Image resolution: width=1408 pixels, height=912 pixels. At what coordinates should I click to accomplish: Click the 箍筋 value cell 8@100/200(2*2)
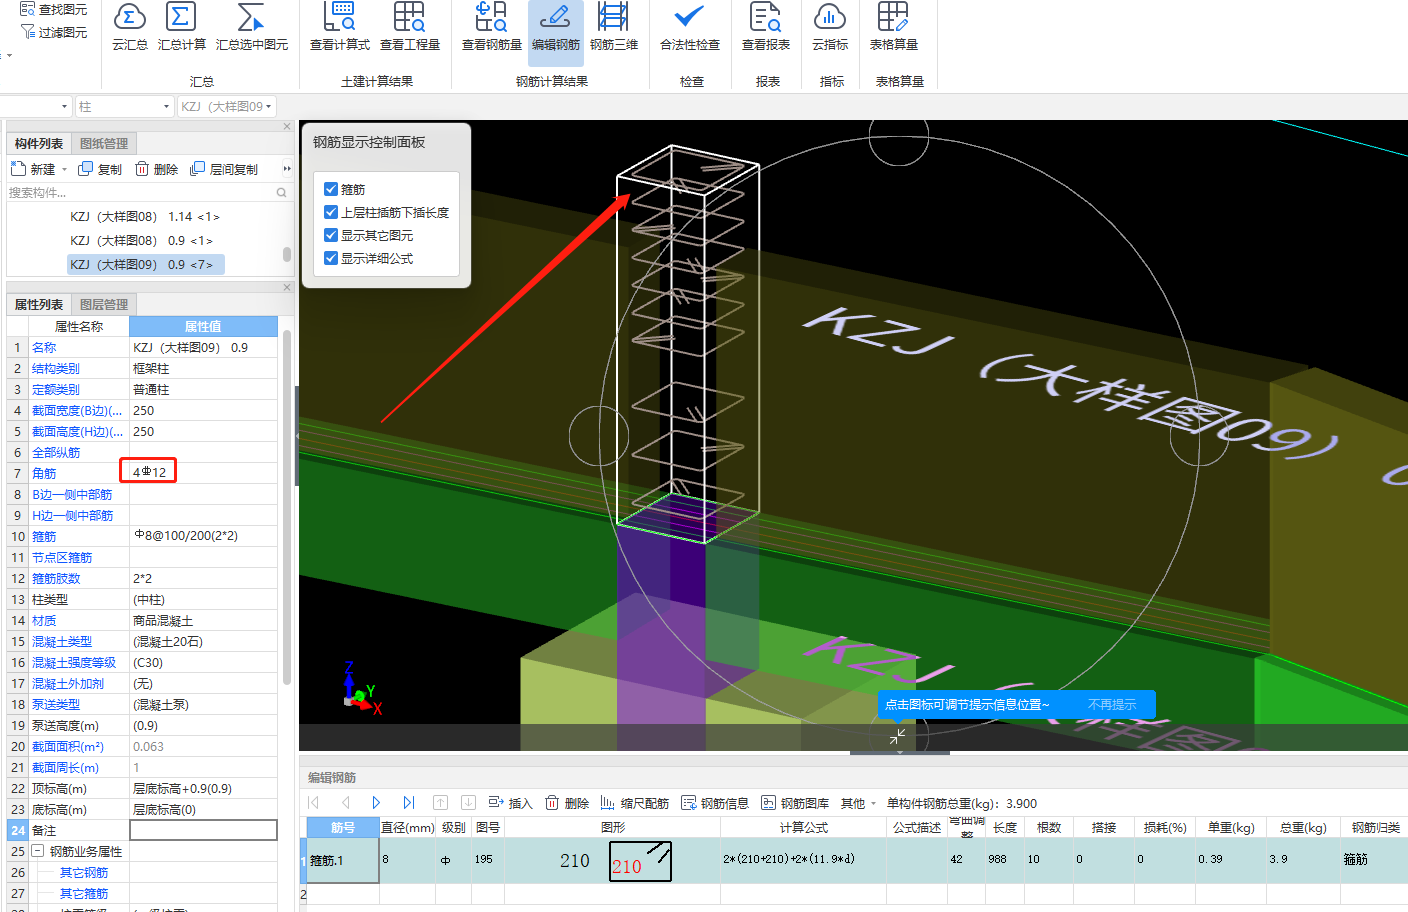(x=204, y=536)
